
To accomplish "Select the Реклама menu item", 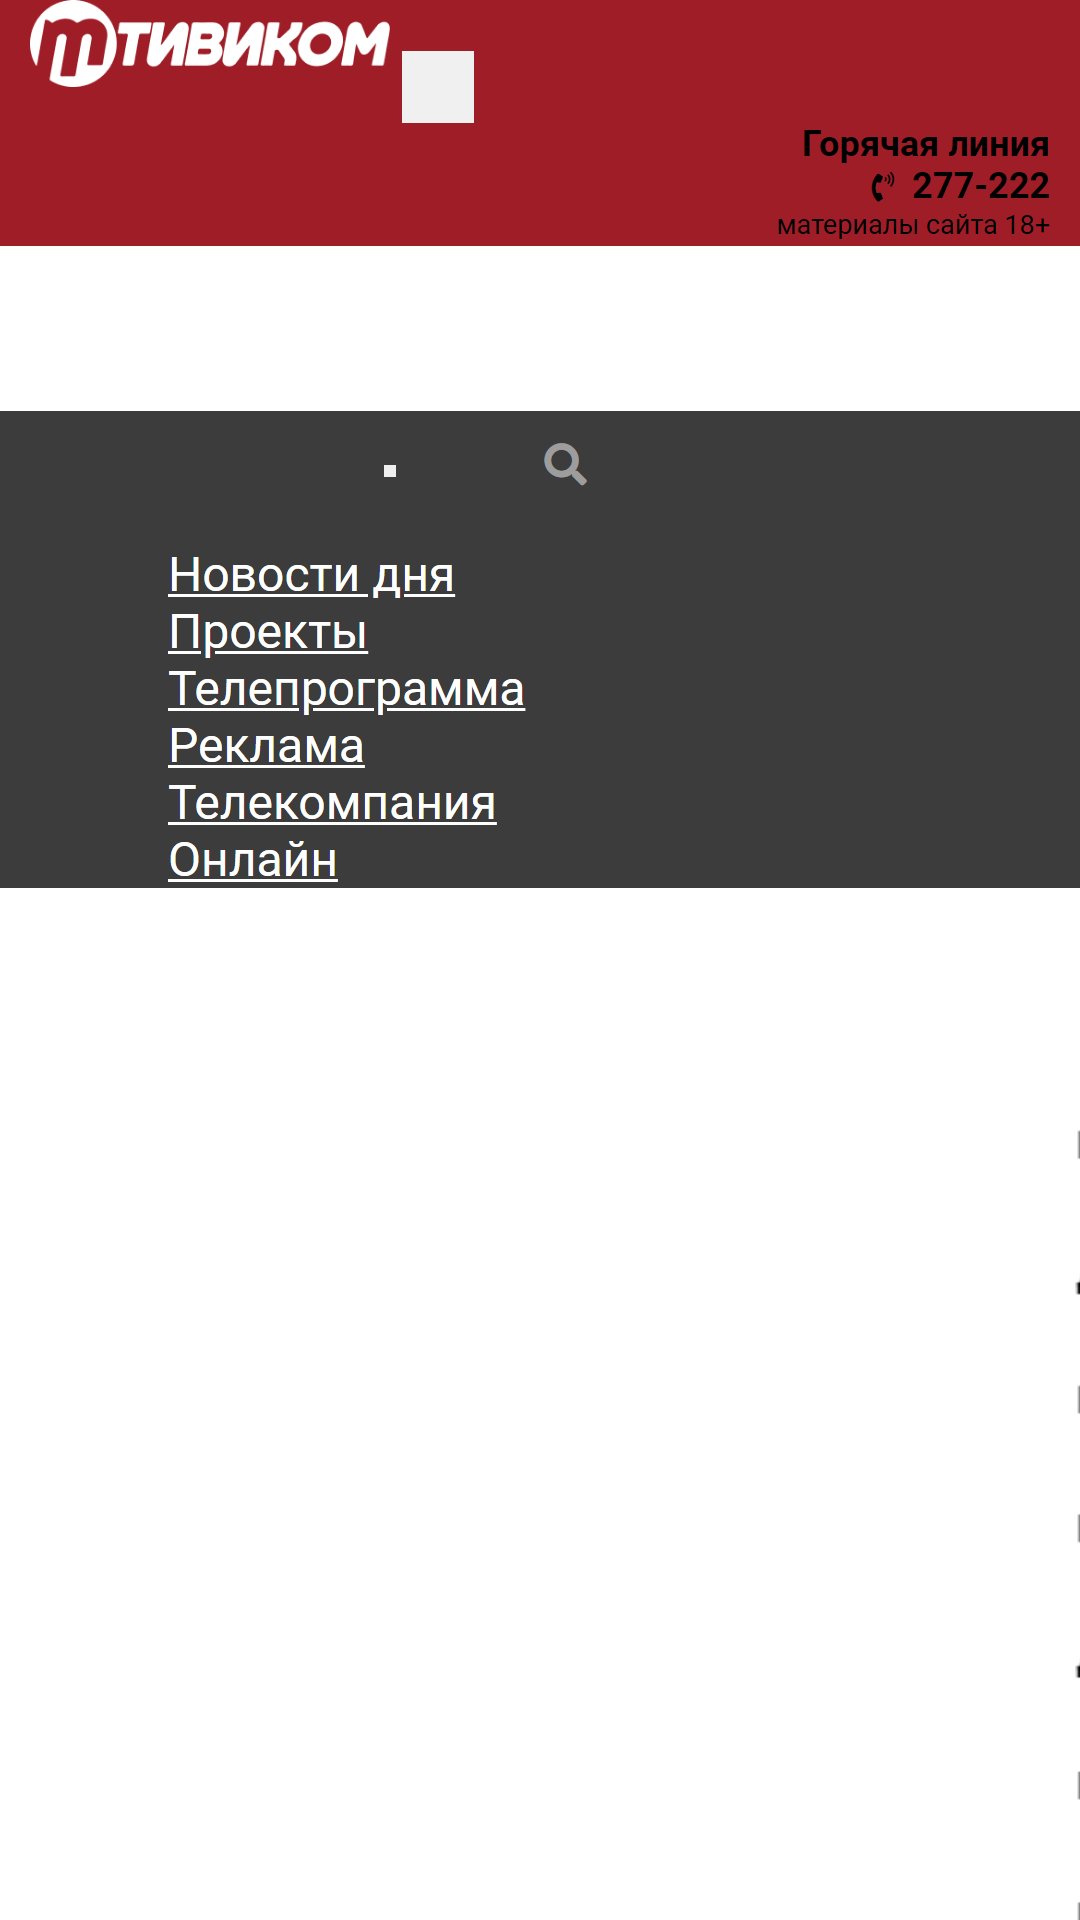I will tap(267, 746).
